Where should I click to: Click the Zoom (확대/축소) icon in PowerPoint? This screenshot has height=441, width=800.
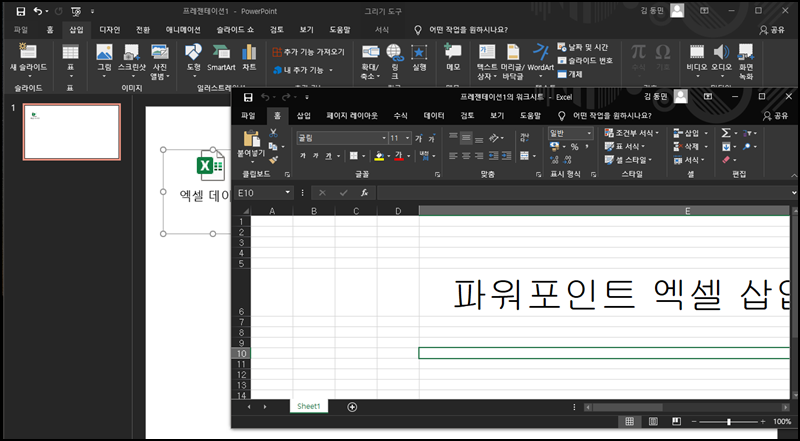click(x=370, y=52)
